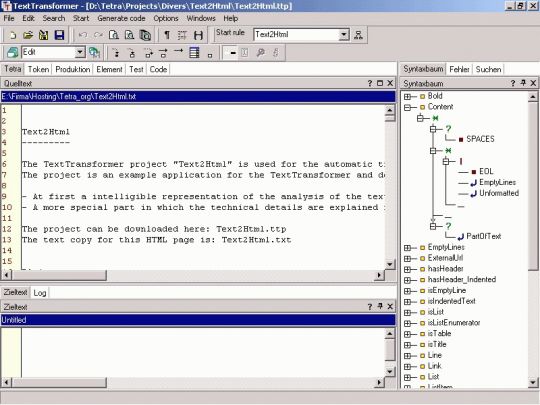Open the Generate code menu

[x=121, y=18]
